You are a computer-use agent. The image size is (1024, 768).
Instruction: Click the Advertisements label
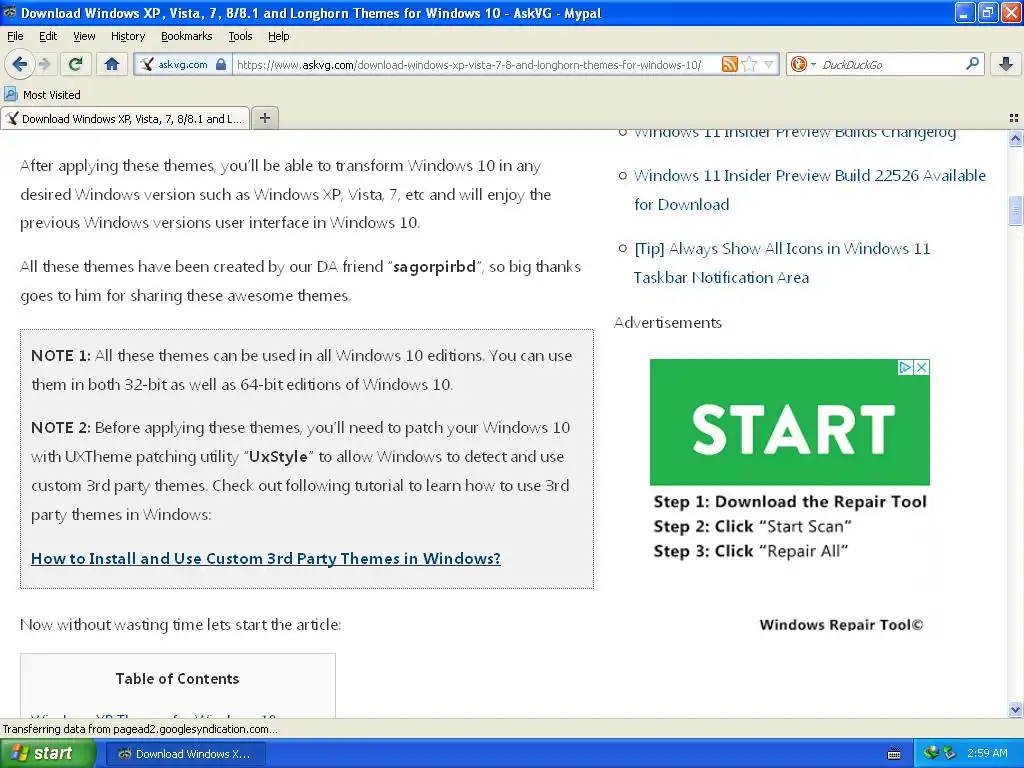point(667,323)
